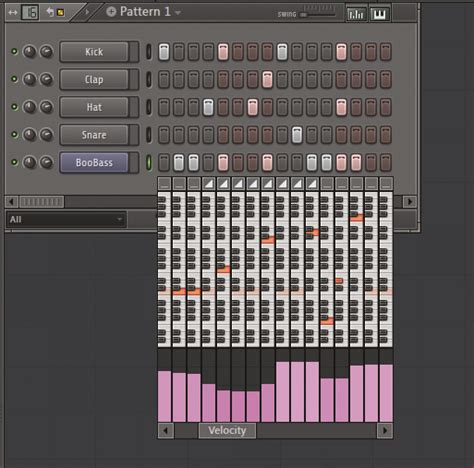Toggle the eighth step of the Clap row

[267, 79]
